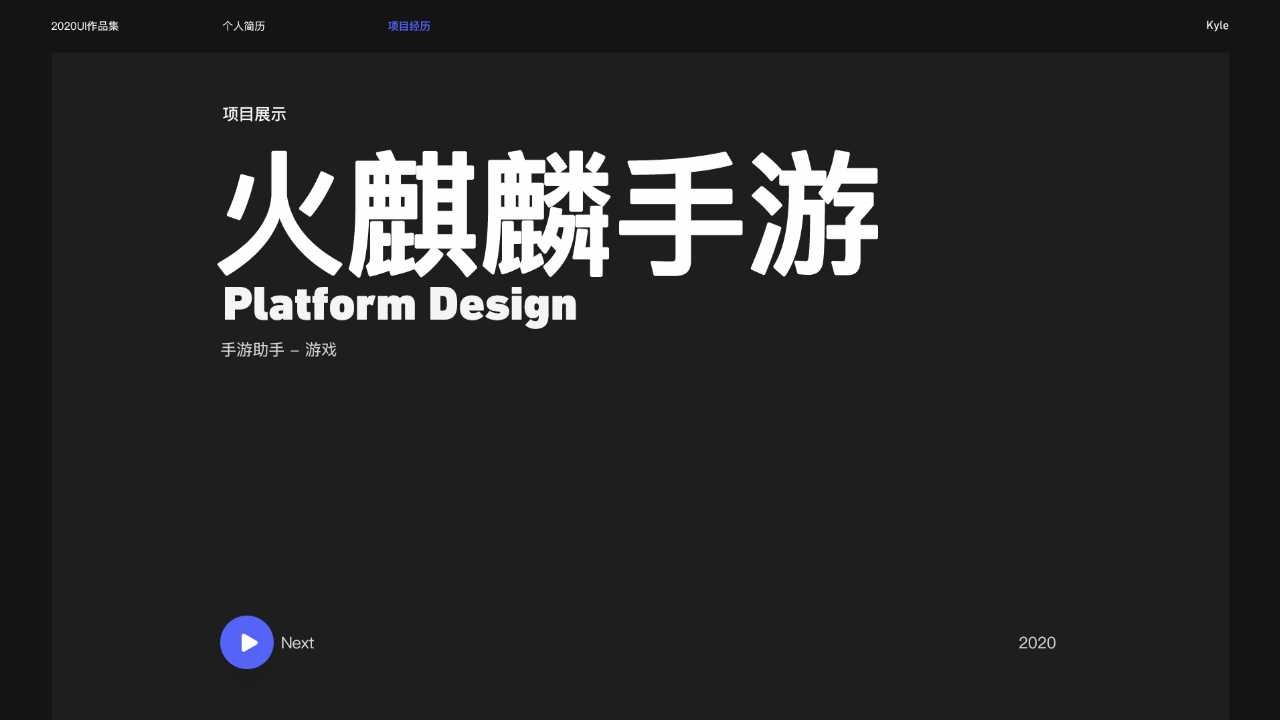This screenshot has width=1280, height=720.
Task: Click the Next label beside play button
Action: (x=297, y=643)
